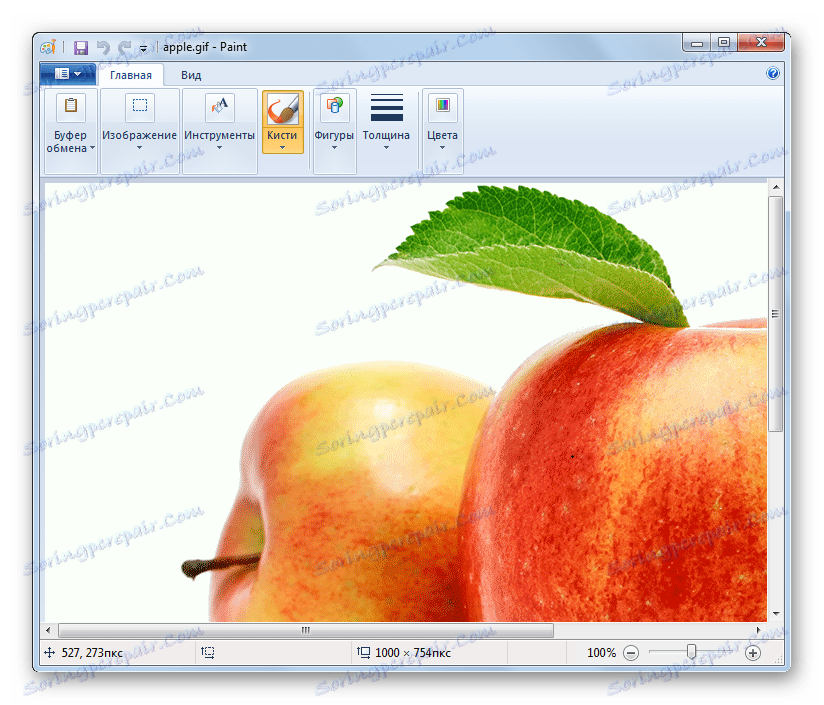Click the zoom slider handle

pos(692,652)
